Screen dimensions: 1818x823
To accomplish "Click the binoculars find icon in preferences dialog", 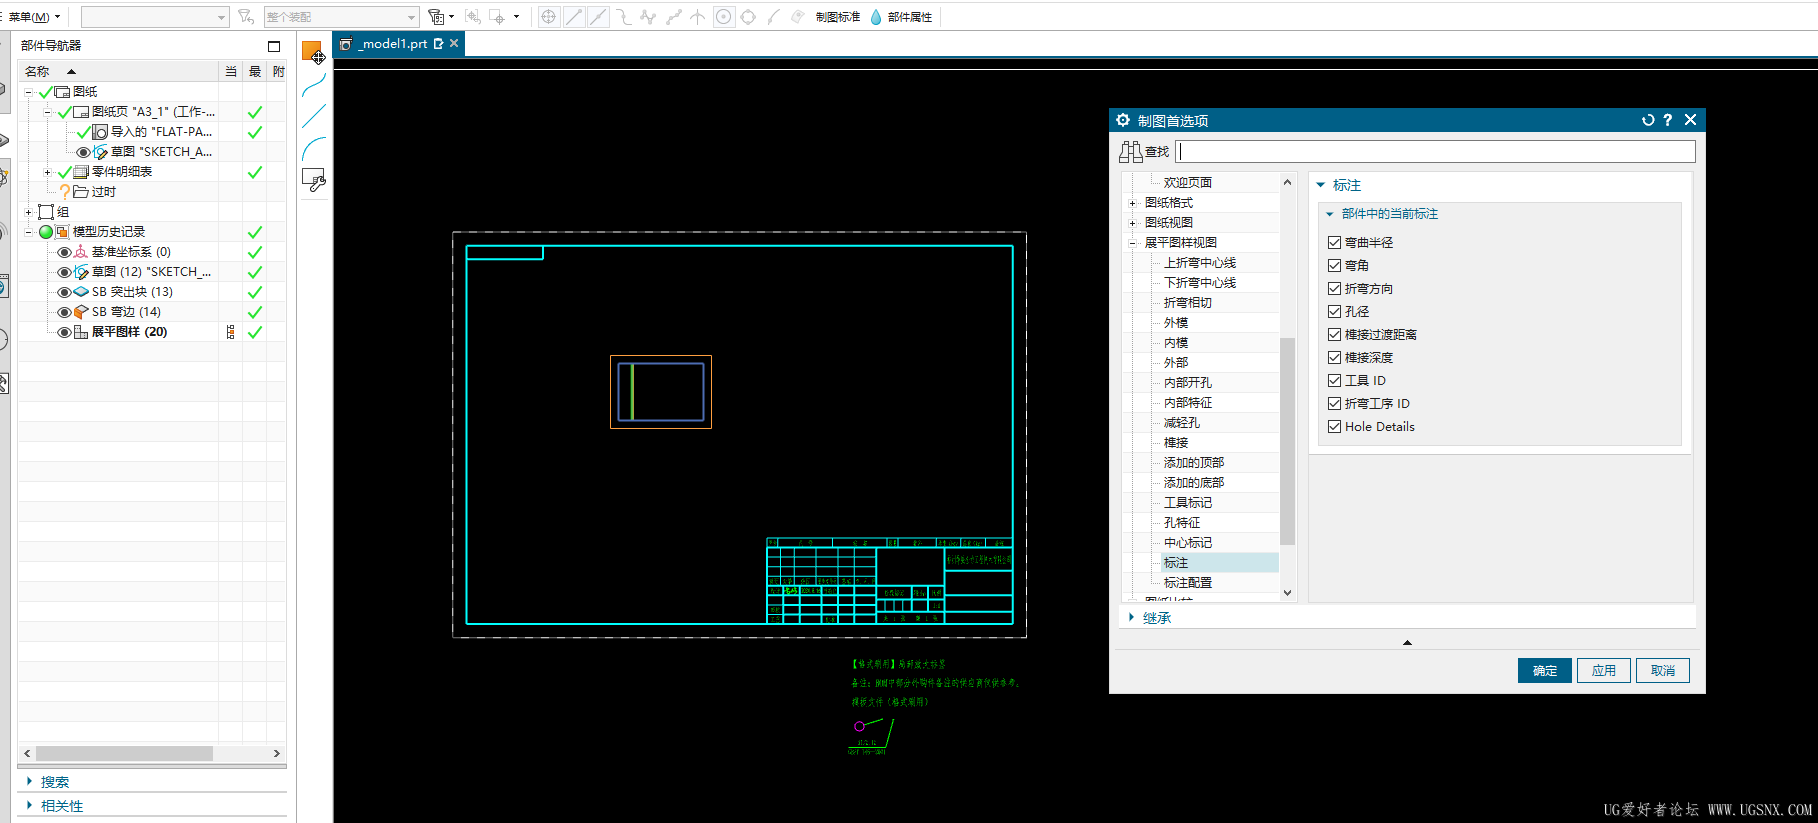I will tap(1130, 152).
